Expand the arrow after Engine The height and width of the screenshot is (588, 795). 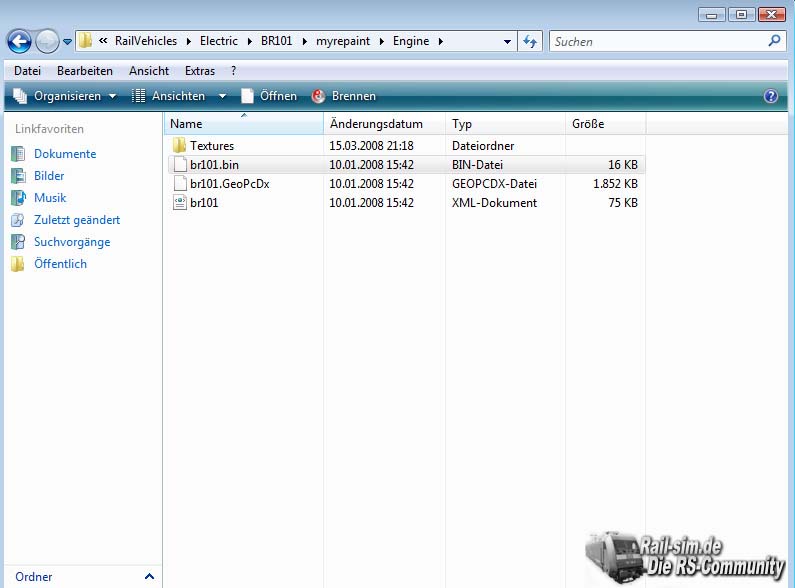click(441, 42)
